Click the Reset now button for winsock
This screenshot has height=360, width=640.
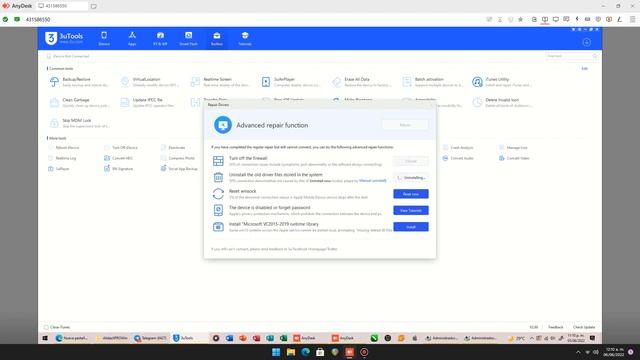coord(411,194)
